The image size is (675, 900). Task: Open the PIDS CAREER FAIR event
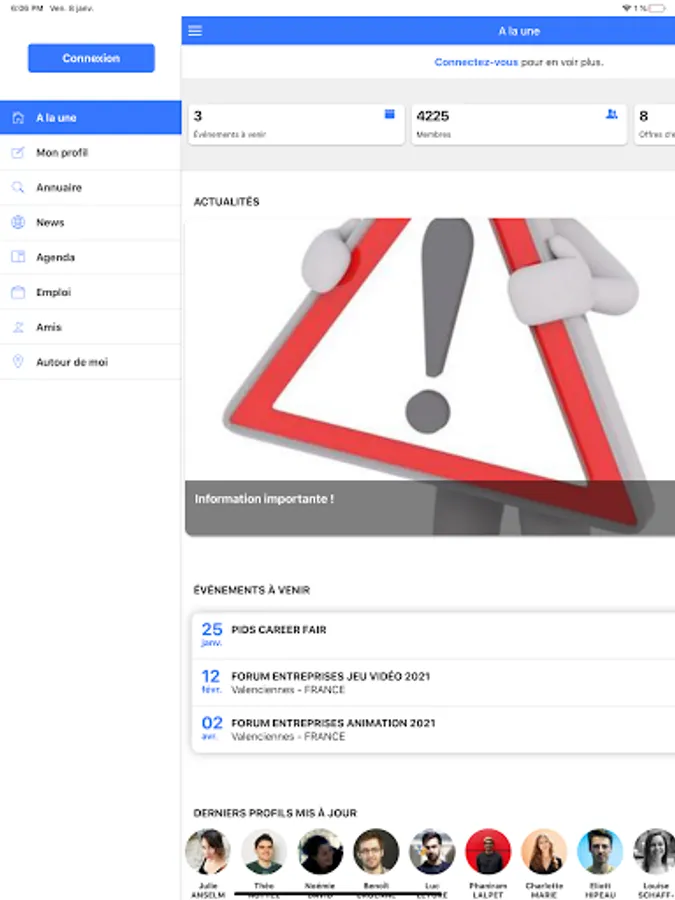pos(433,636)
